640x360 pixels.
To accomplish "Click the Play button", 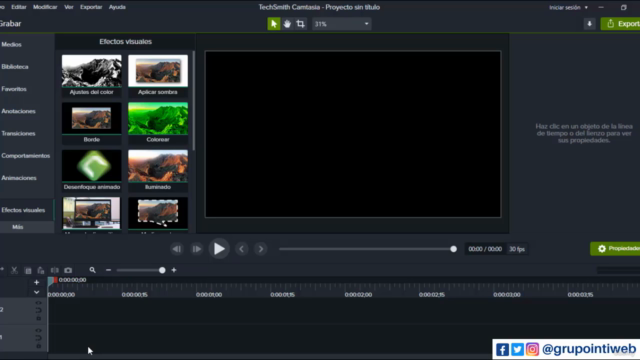I will 219,249.
